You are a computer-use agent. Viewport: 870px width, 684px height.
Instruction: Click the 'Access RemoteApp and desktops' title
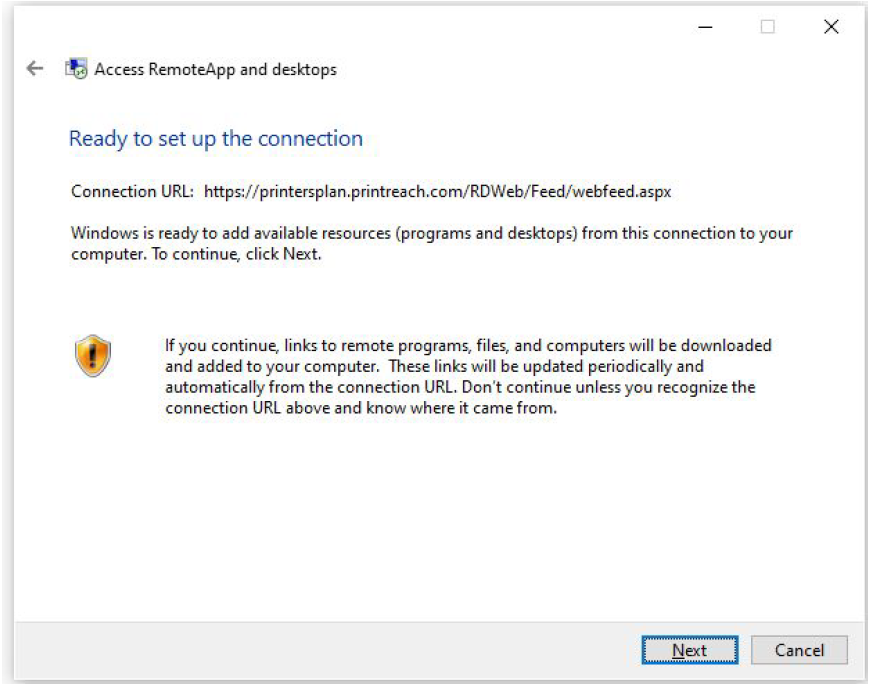(x=215, y=69)
